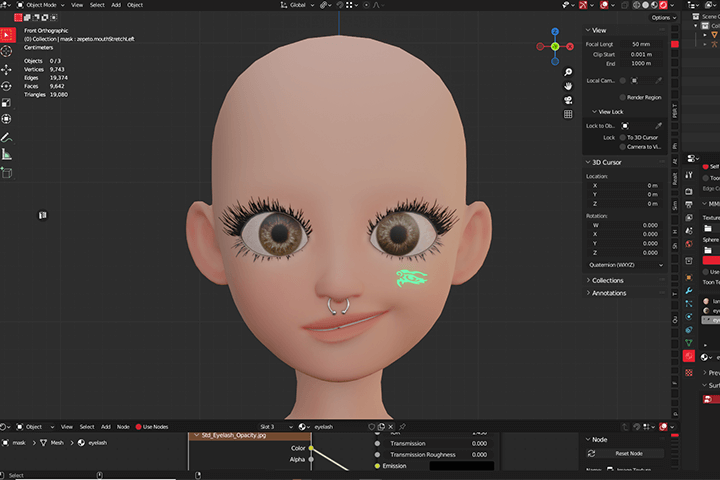Open Quaternion (WXYZ) rotation mode dropdown
This screenshot has width=720, height=480.
(625, 265)
